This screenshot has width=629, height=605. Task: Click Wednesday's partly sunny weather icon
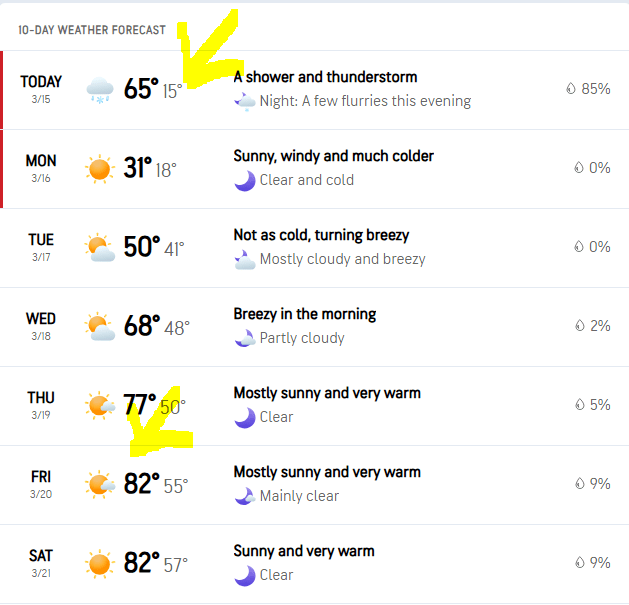(x=100, y=326)
